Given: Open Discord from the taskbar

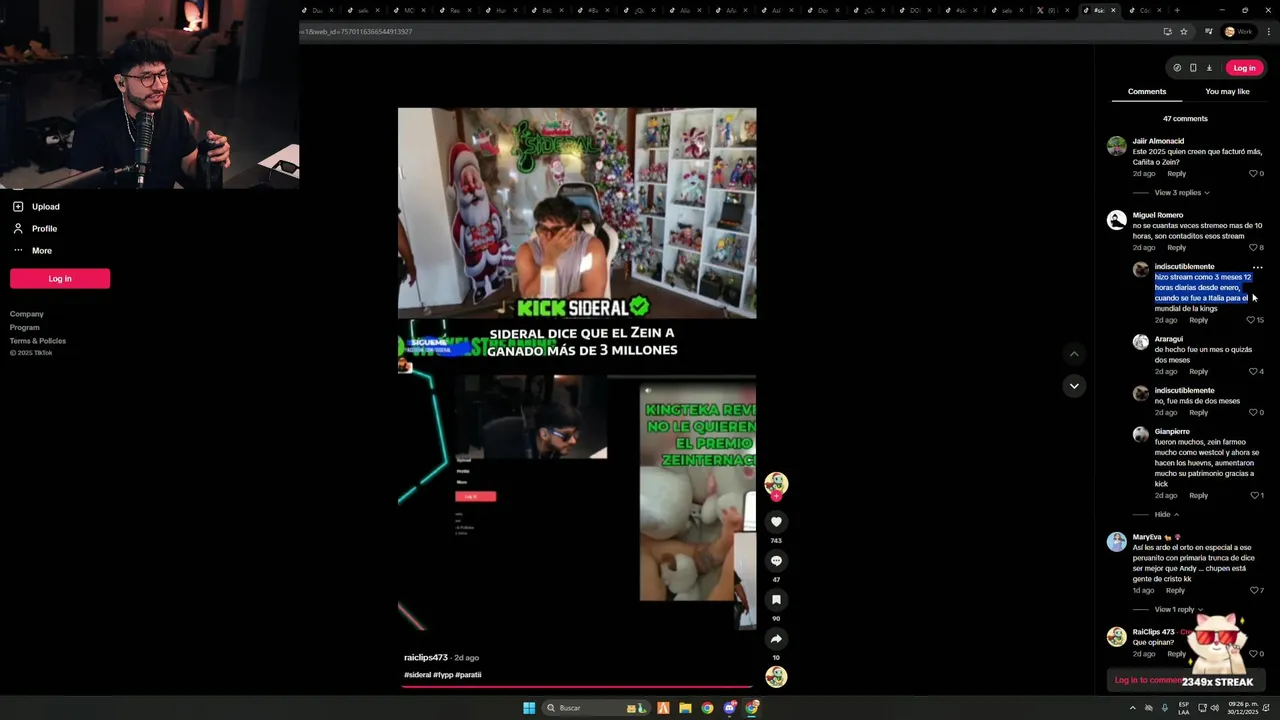Looking at the screenshot, I should pos(730,708).
